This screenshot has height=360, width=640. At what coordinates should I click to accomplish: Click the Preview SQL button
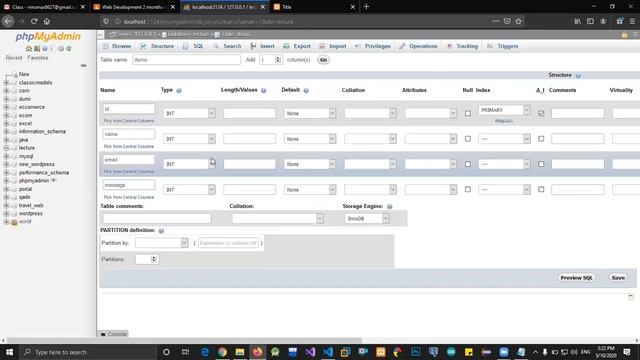[x=576, y=278]
